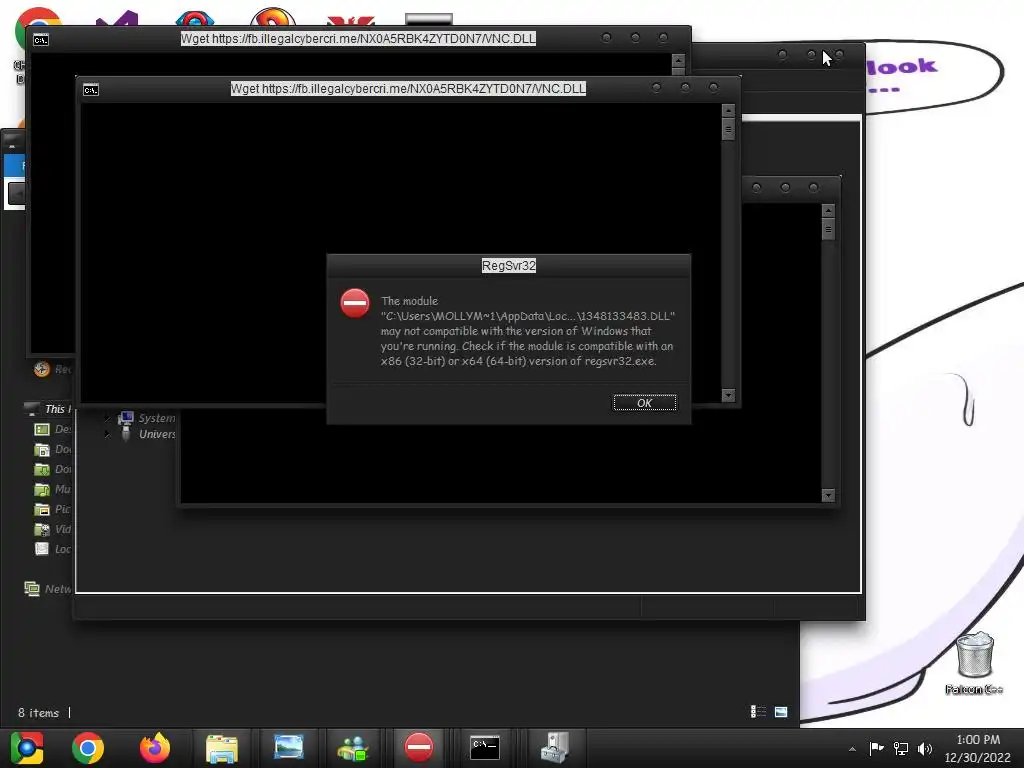Open Downloads folder icon with green arrow
The width and height of the screenshot is (1024, 768).
coord(42,469)
